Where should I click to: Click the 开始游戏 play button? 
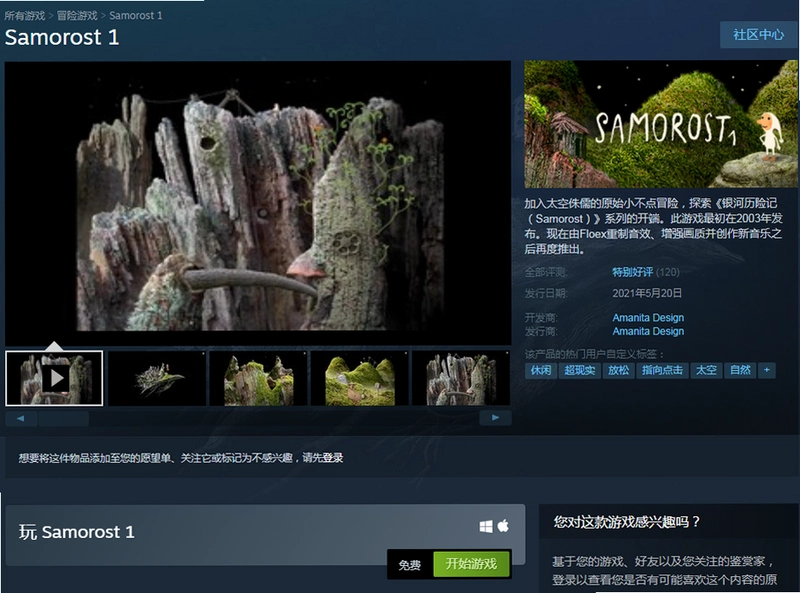click(471, 564)
